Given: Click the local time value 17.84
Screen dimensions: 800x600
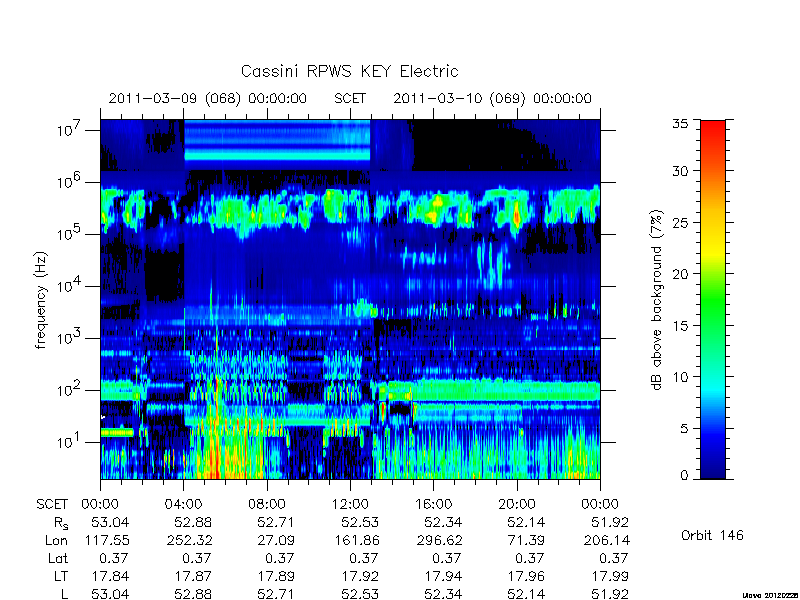Looking at the screenshot, I should click(x=110, y=576).
